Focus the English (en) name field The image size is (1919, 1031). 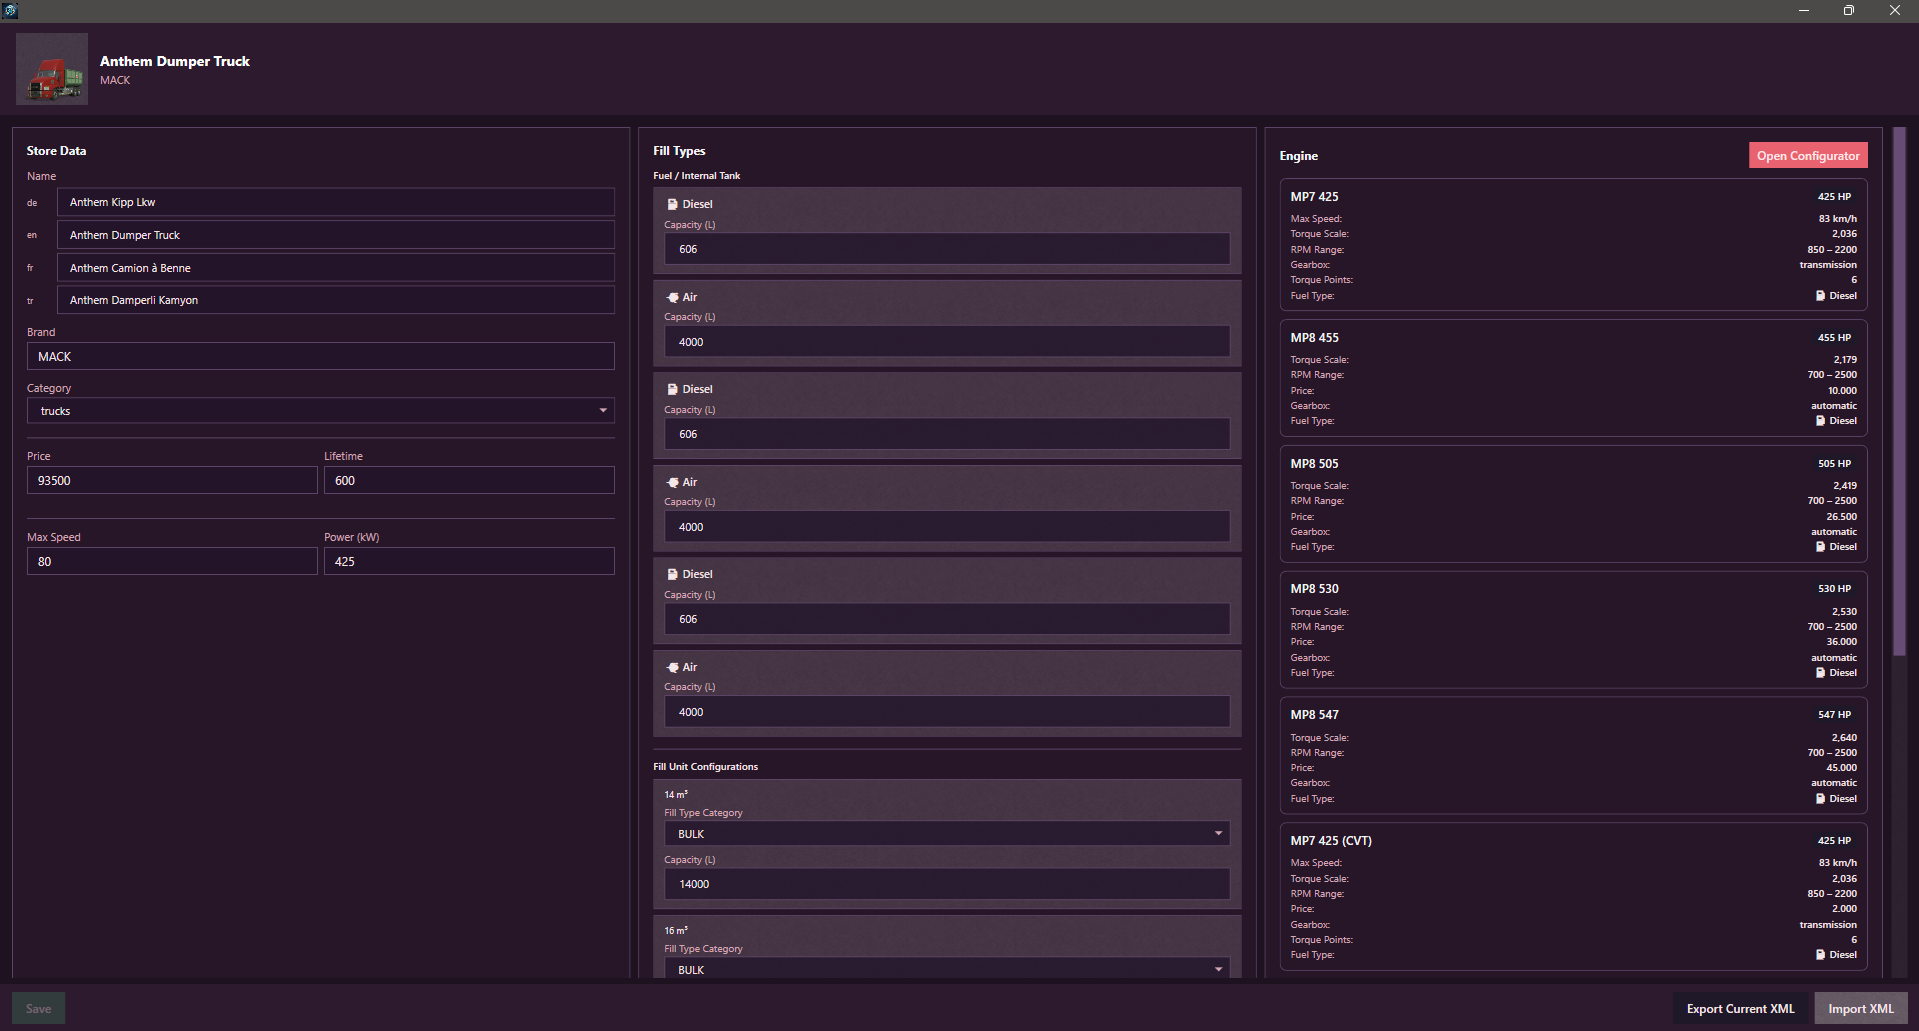[x=335, y=235]
